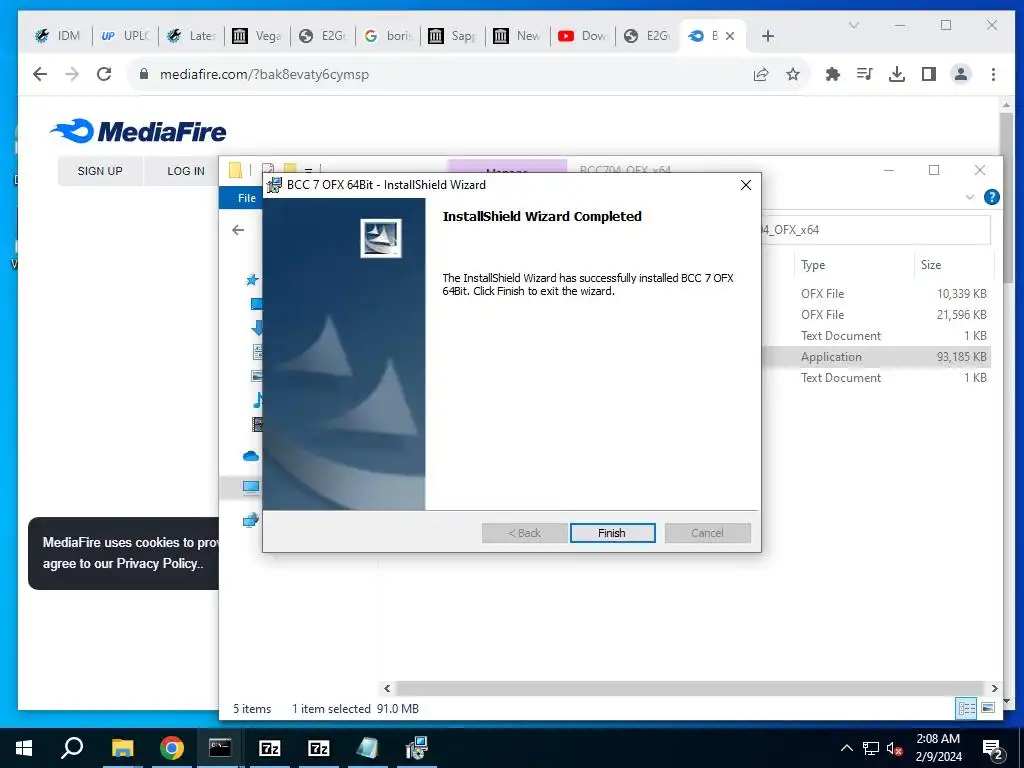Click Explorer horizontal scrollbar left arrow
1024x768 pixels.
coord(387,688)
